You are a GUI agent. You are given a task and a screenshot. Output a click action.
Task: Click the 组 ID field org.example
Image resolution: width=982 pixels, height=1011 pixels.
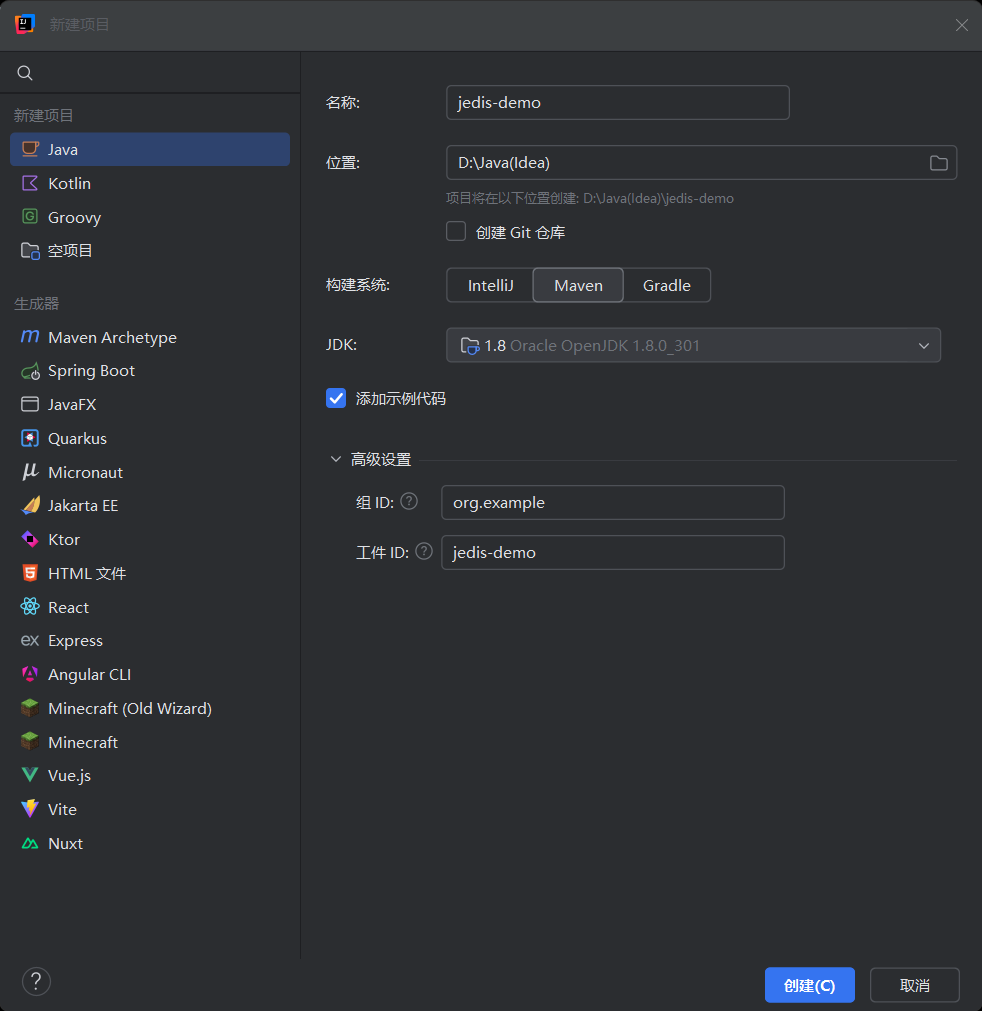613,502
